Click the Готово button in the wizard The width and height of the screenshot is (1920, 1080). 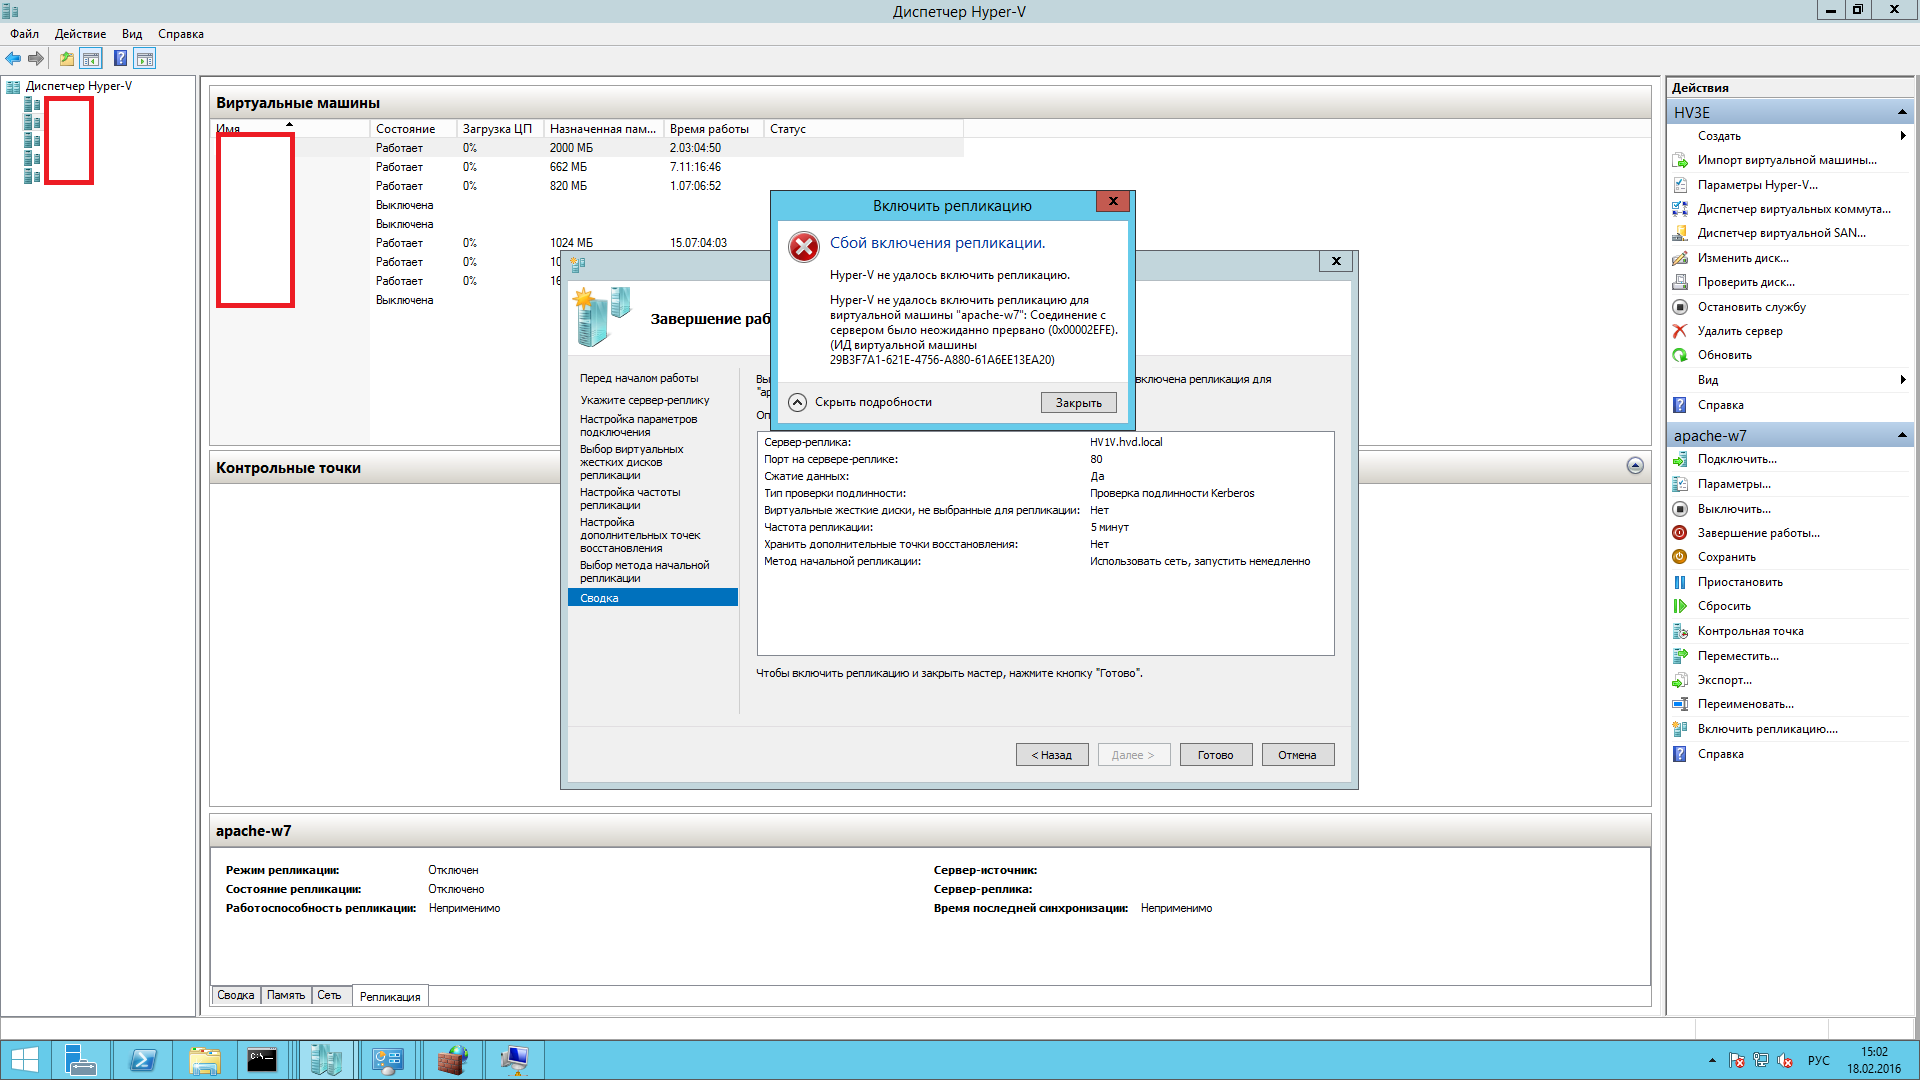1216,755
